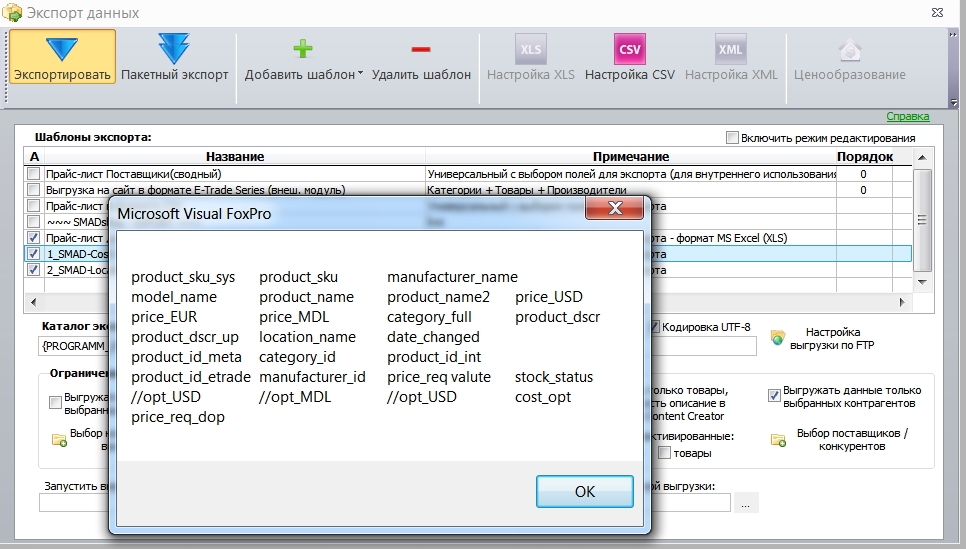Check the Прайс-лист Поставщики(сводный) row checkbox
Viewport: 966px width, 549px height.
coord(34,174)
